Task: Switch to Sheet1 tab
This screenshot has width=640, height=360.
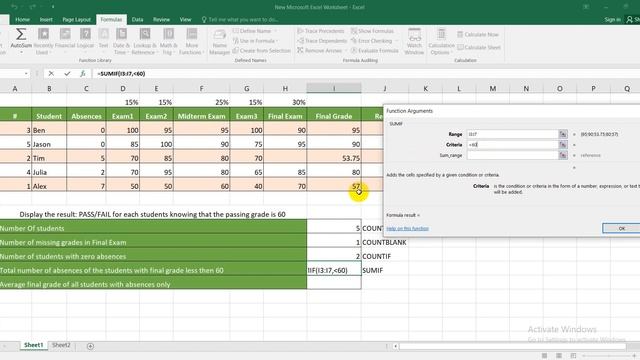Action: click(33, 345)
